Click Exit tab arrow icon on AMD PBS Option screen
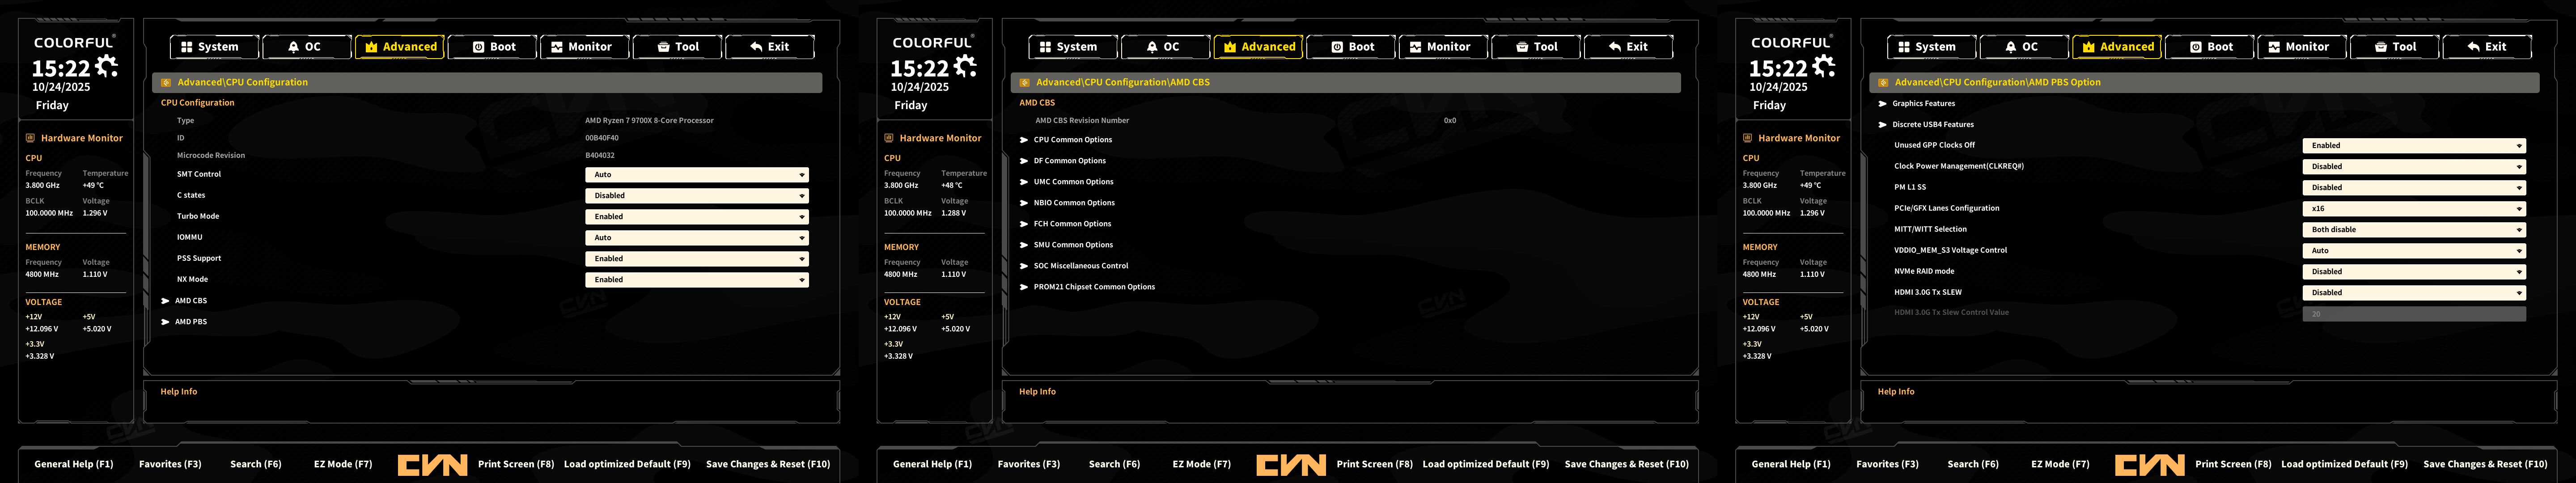 (x=2473, y=47)
